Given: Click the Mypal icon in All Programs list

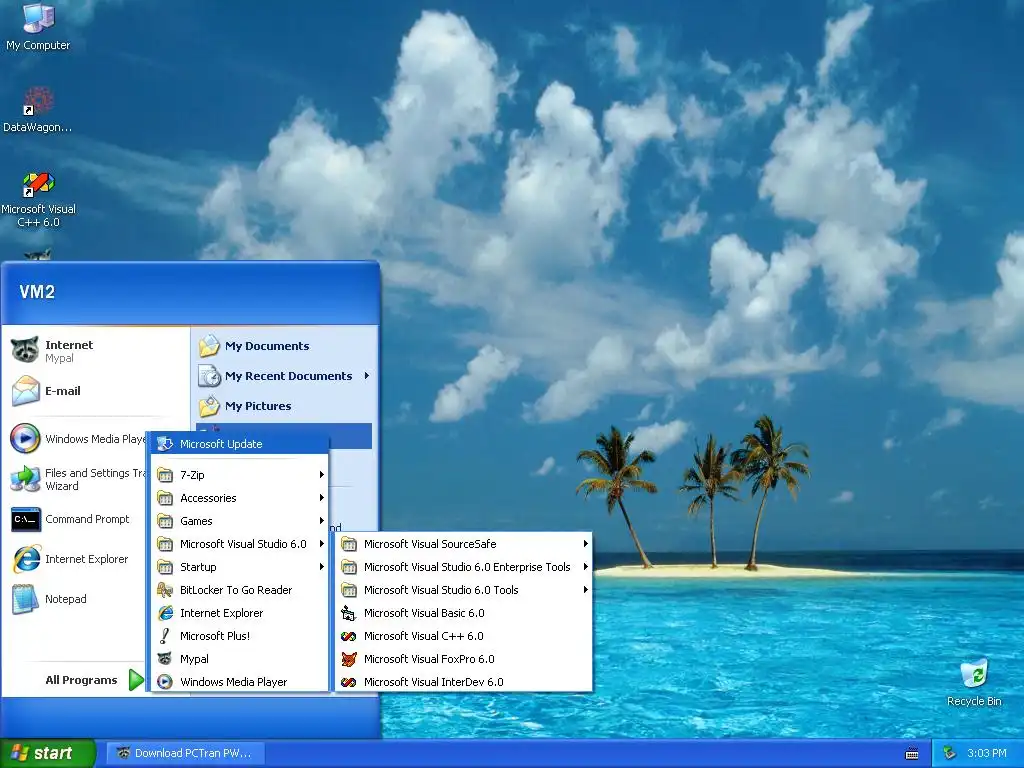Looking at the screenshot, I should (x=165, y=659).
